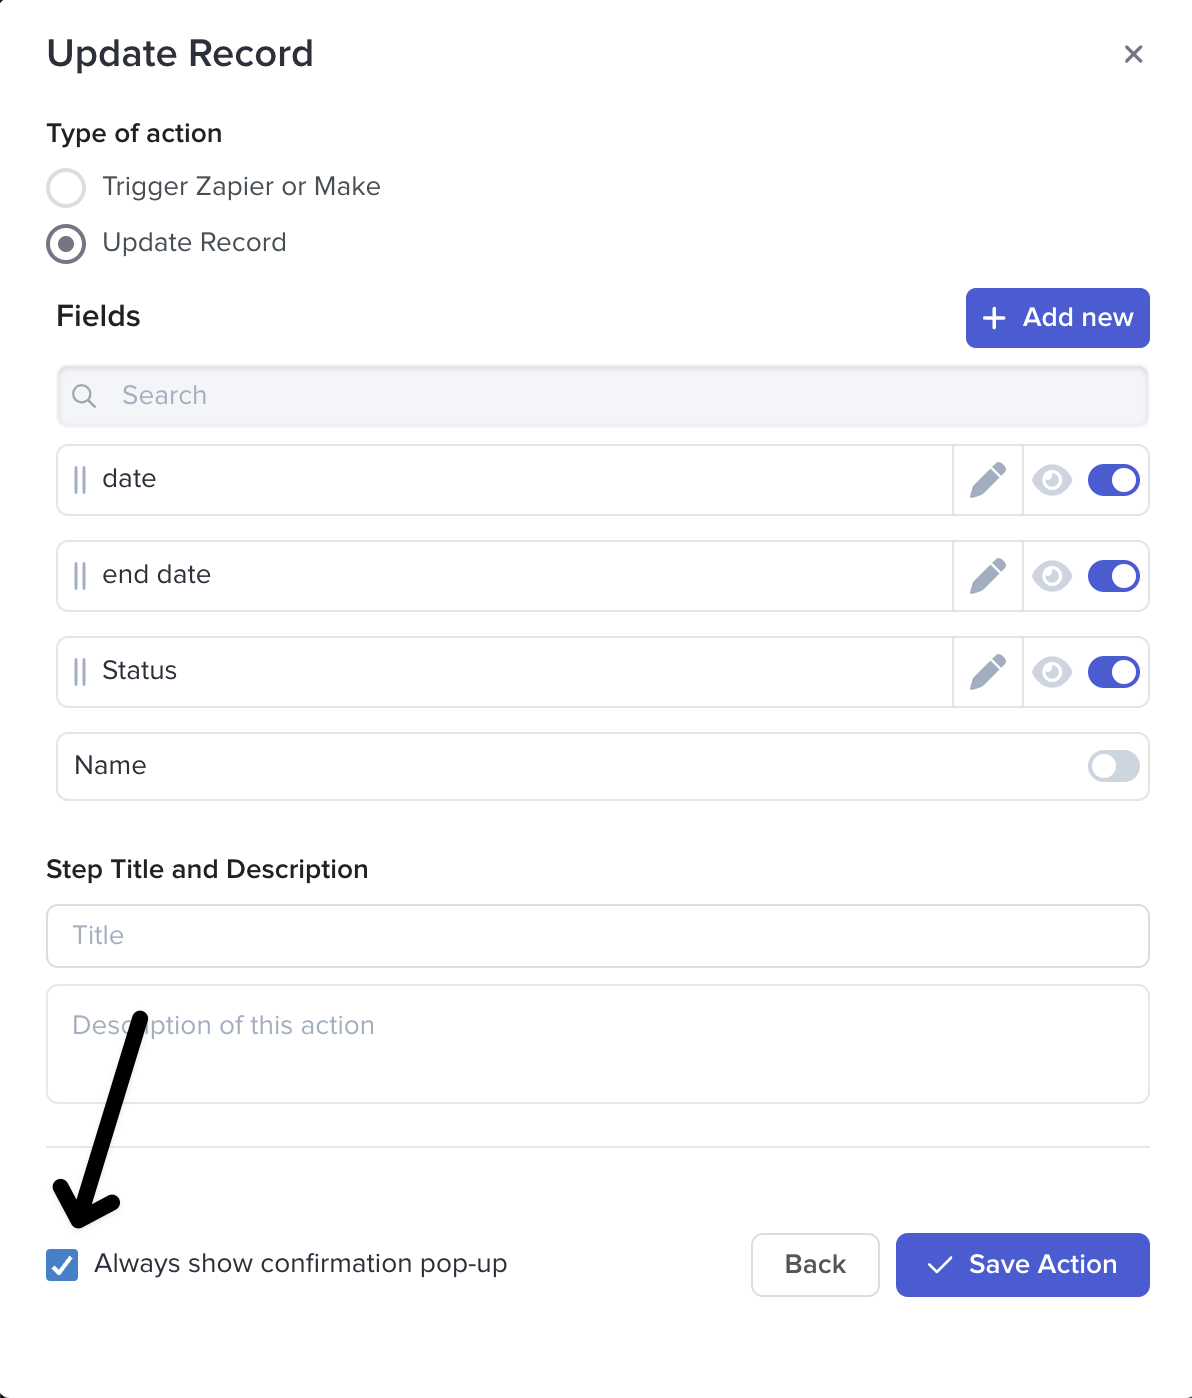Open Status field editor with pencil icon
The height and width of the screenshot is (1398, 1192).
(x=988, y=672)
